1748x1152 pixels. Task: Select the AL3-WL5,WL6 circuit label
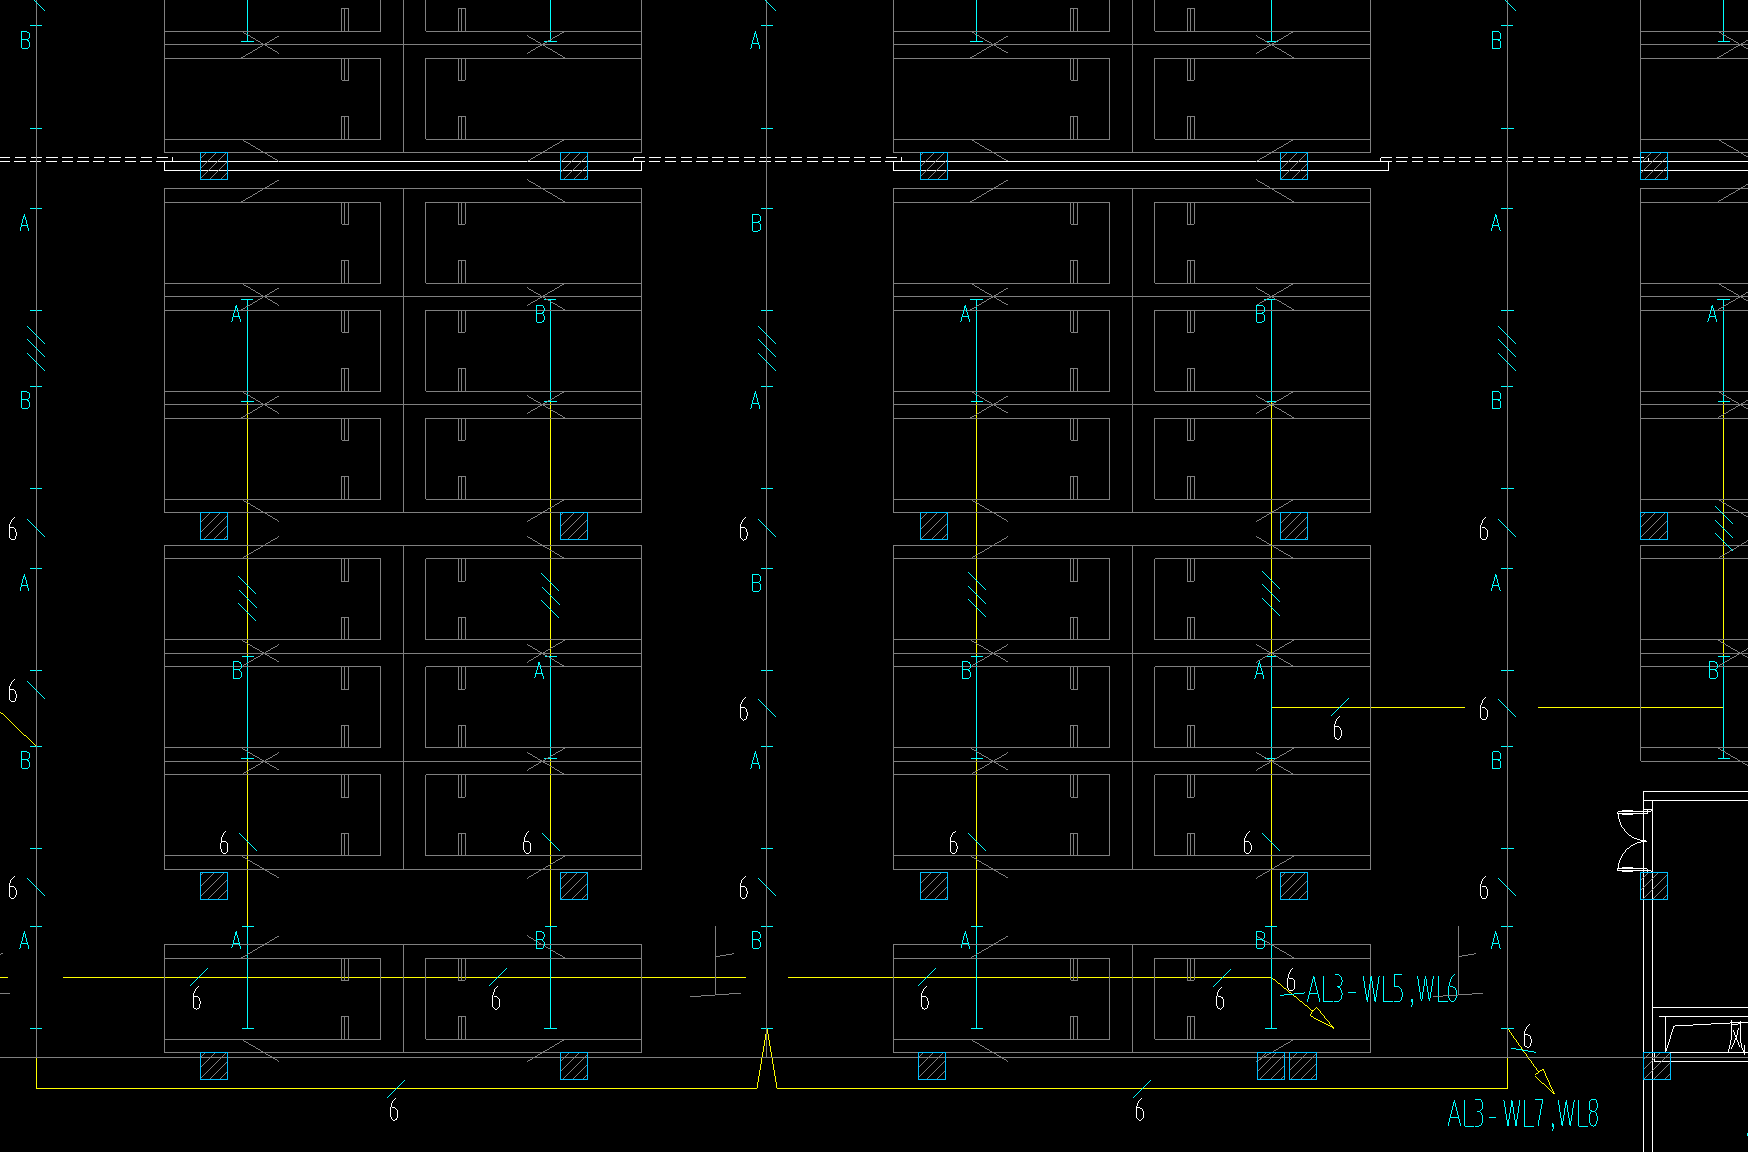tap(1382, 990)
